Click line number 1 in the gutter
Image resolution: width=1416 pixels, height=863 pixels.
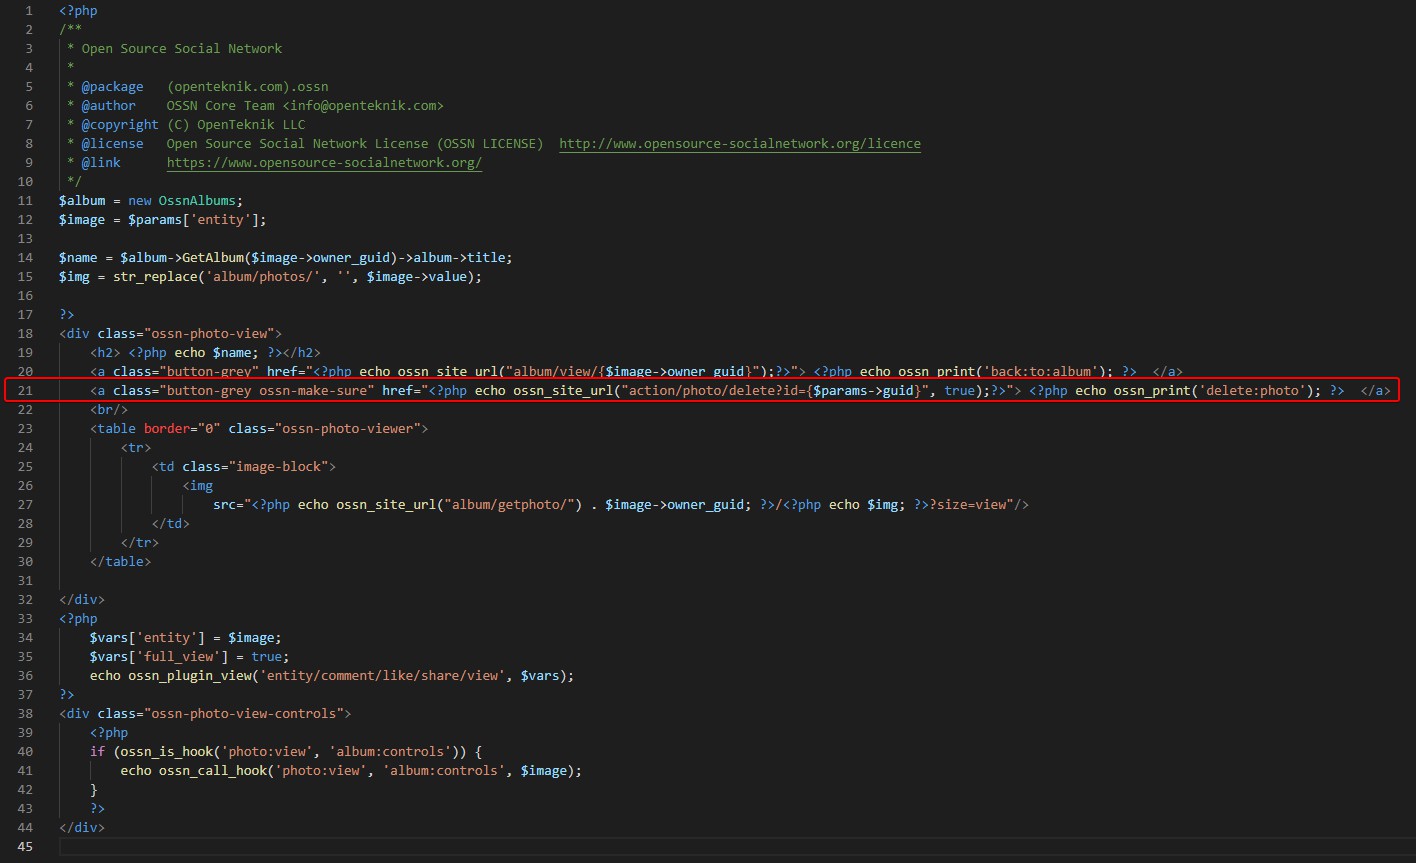point(29,11)
